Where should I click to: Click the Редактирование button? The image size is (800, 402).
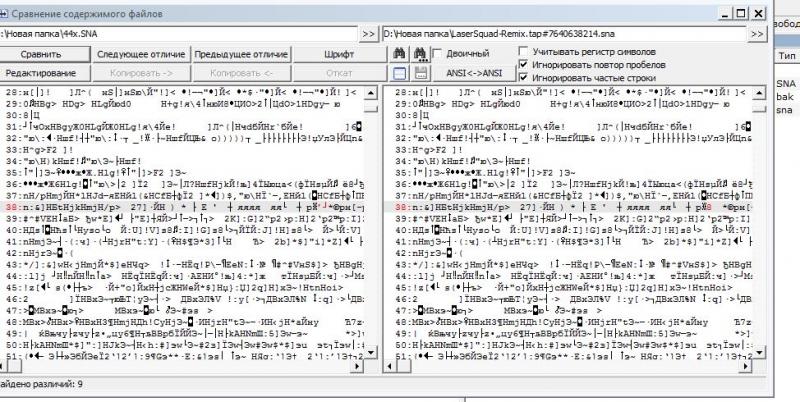(x=41, y=74)
